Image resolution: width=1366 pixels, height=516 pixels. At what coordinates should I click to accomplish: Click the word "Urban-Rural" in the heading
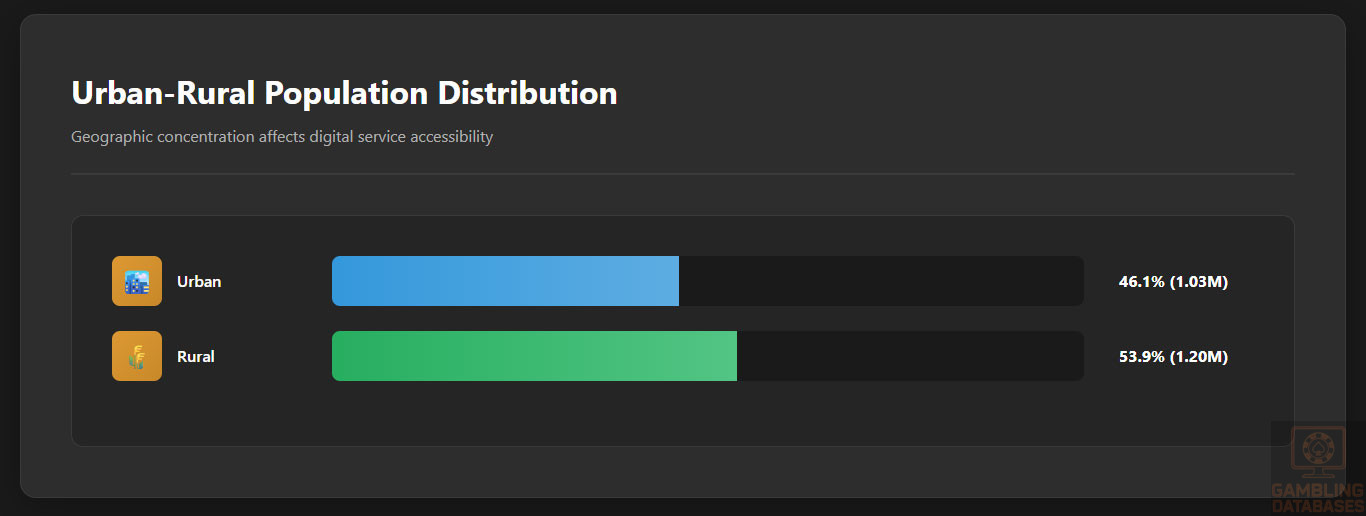[x=163, y=93]
